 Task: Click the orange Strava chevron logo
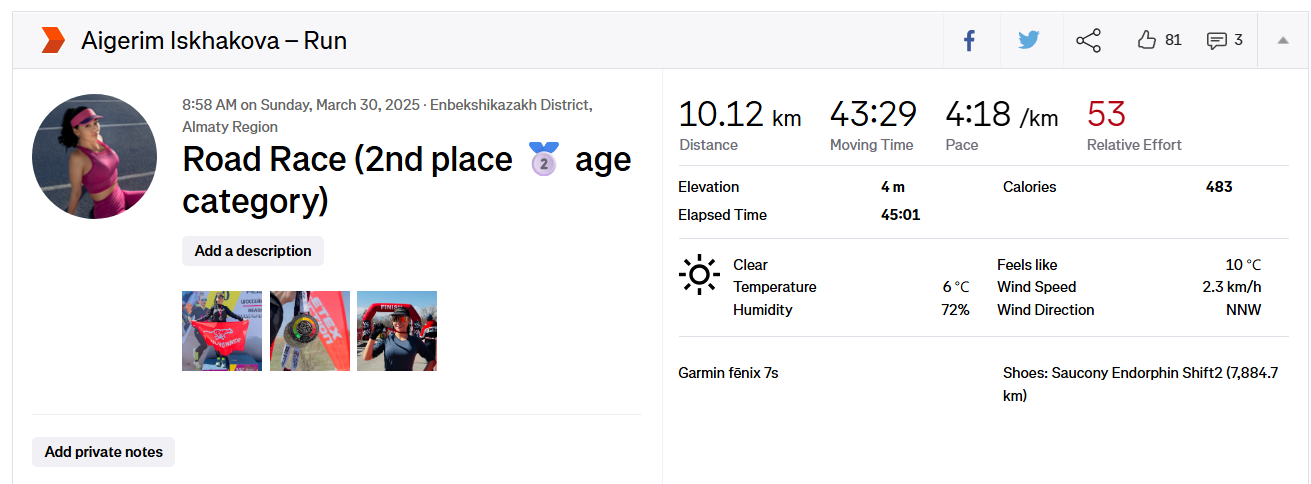[x=52, y=41]
